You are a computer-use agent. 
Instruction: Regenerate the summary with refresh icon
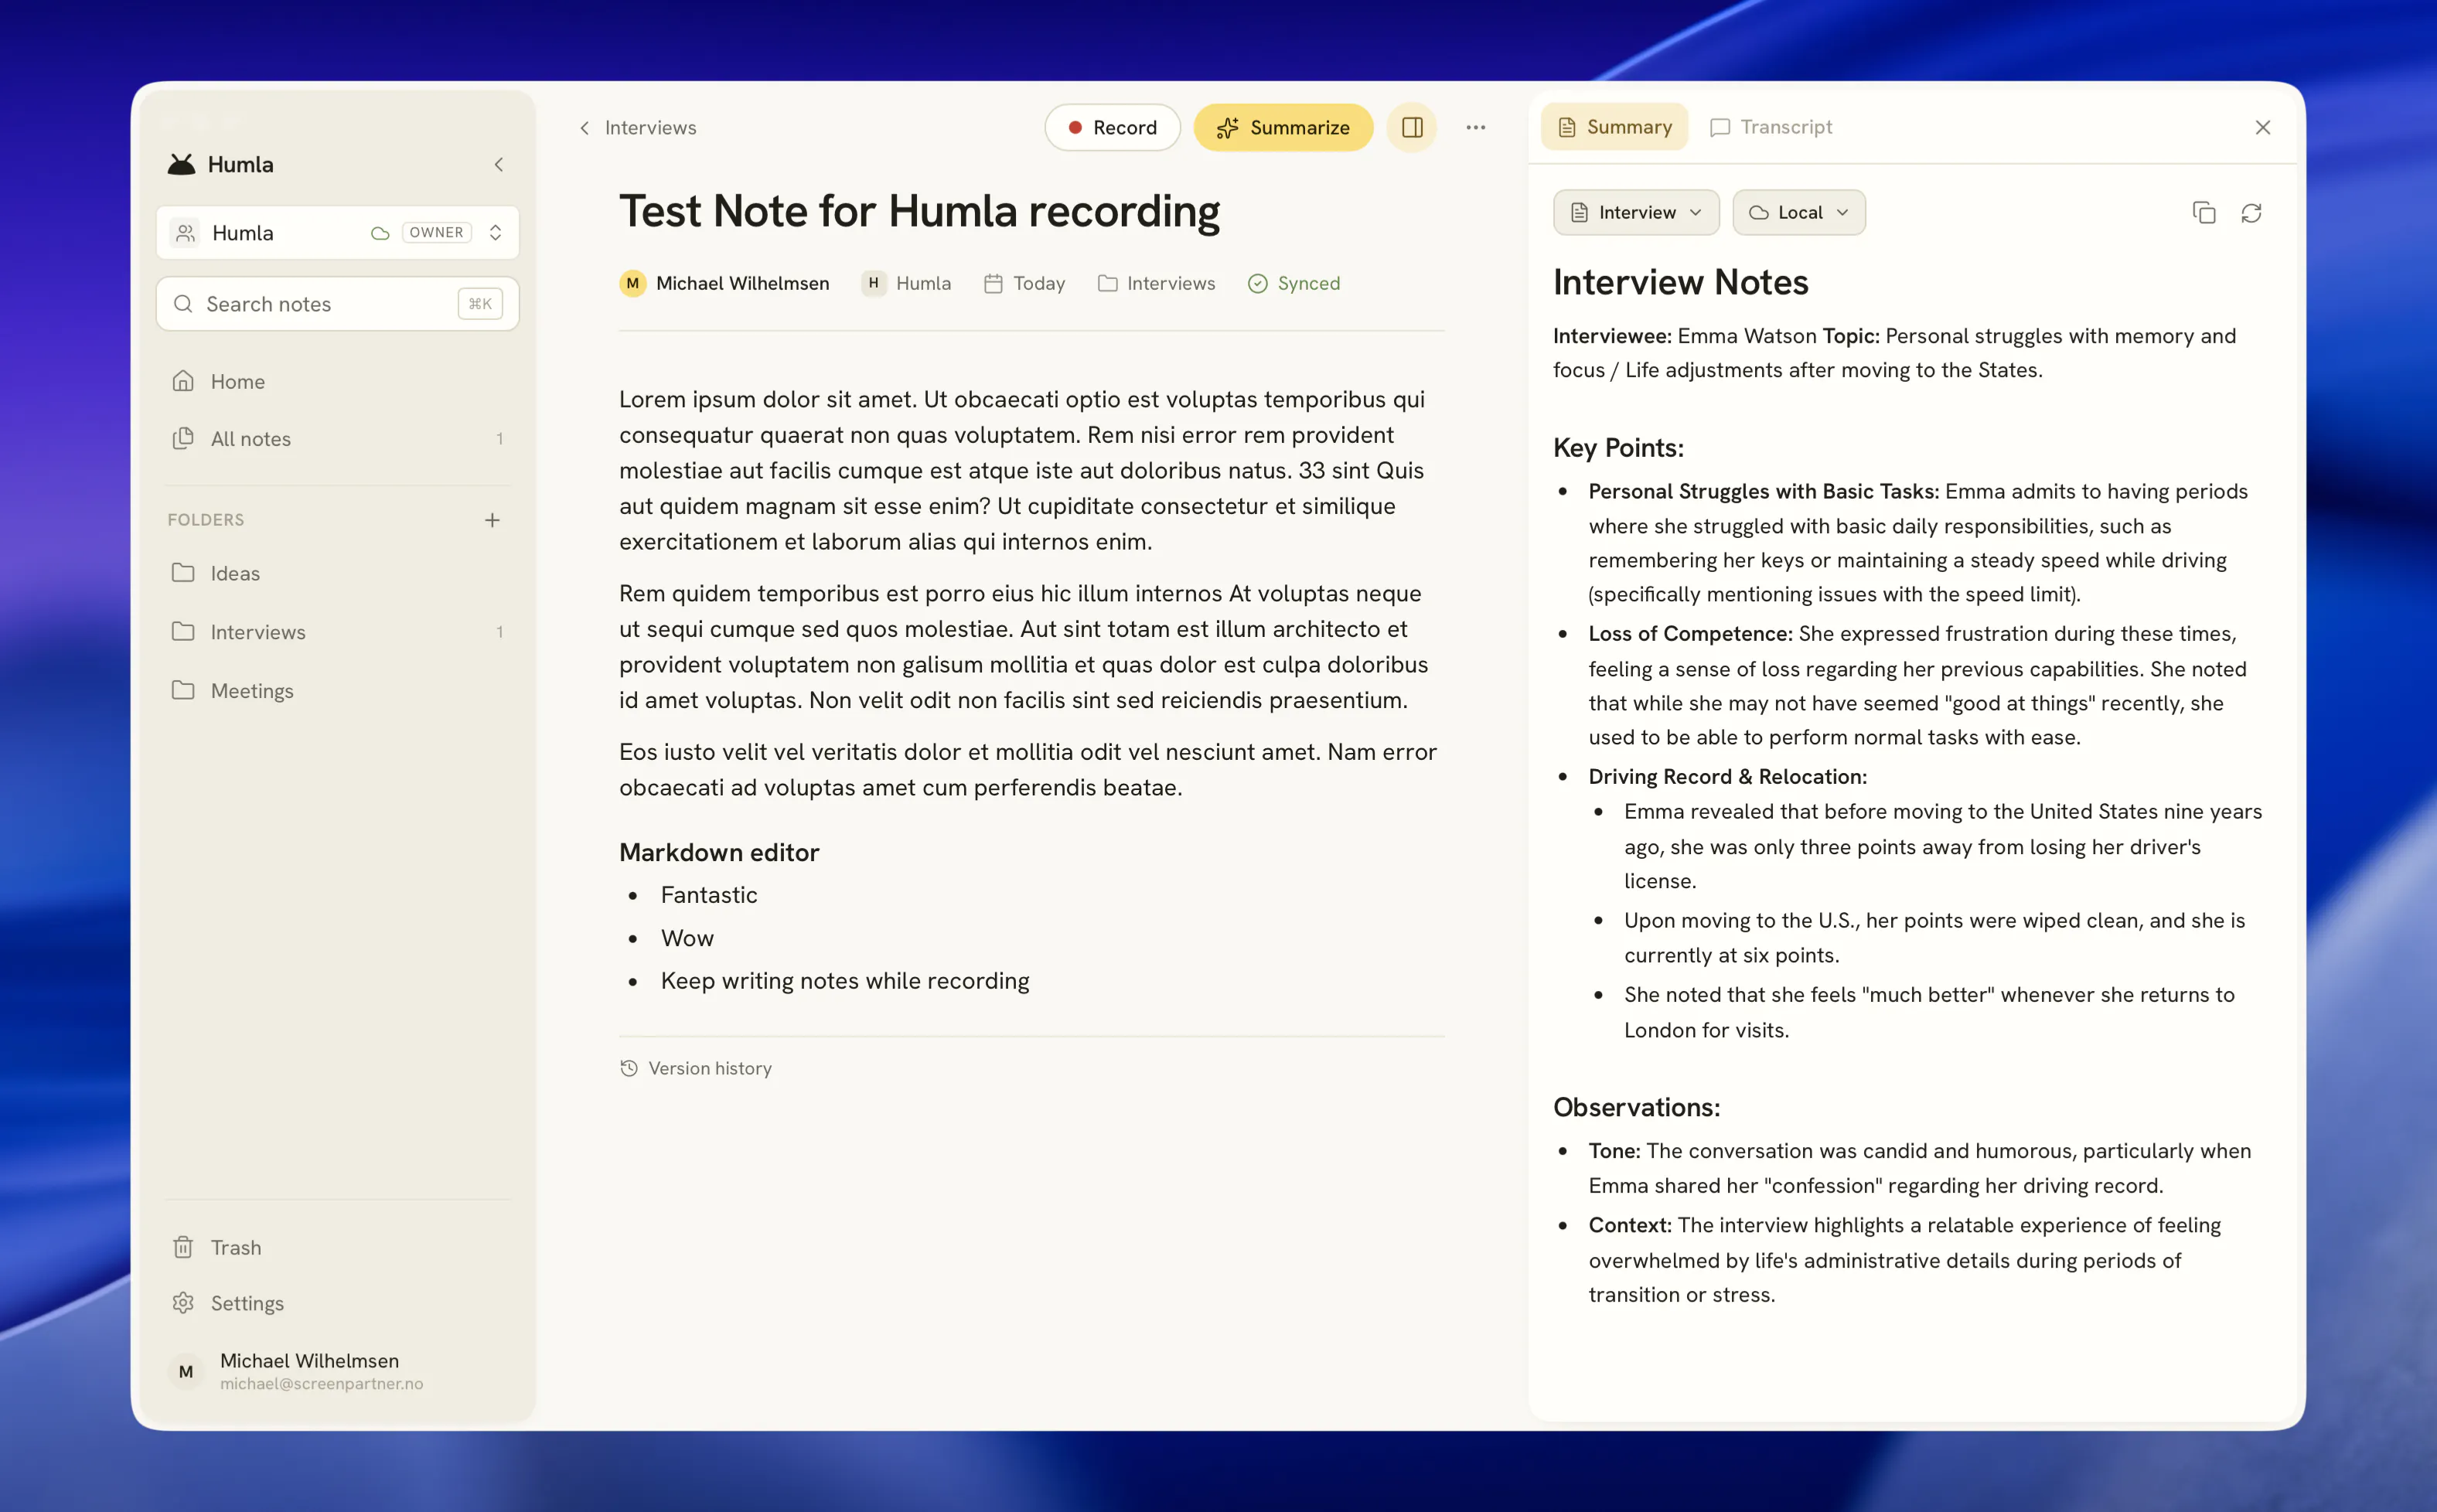[x=2251, y=212]
